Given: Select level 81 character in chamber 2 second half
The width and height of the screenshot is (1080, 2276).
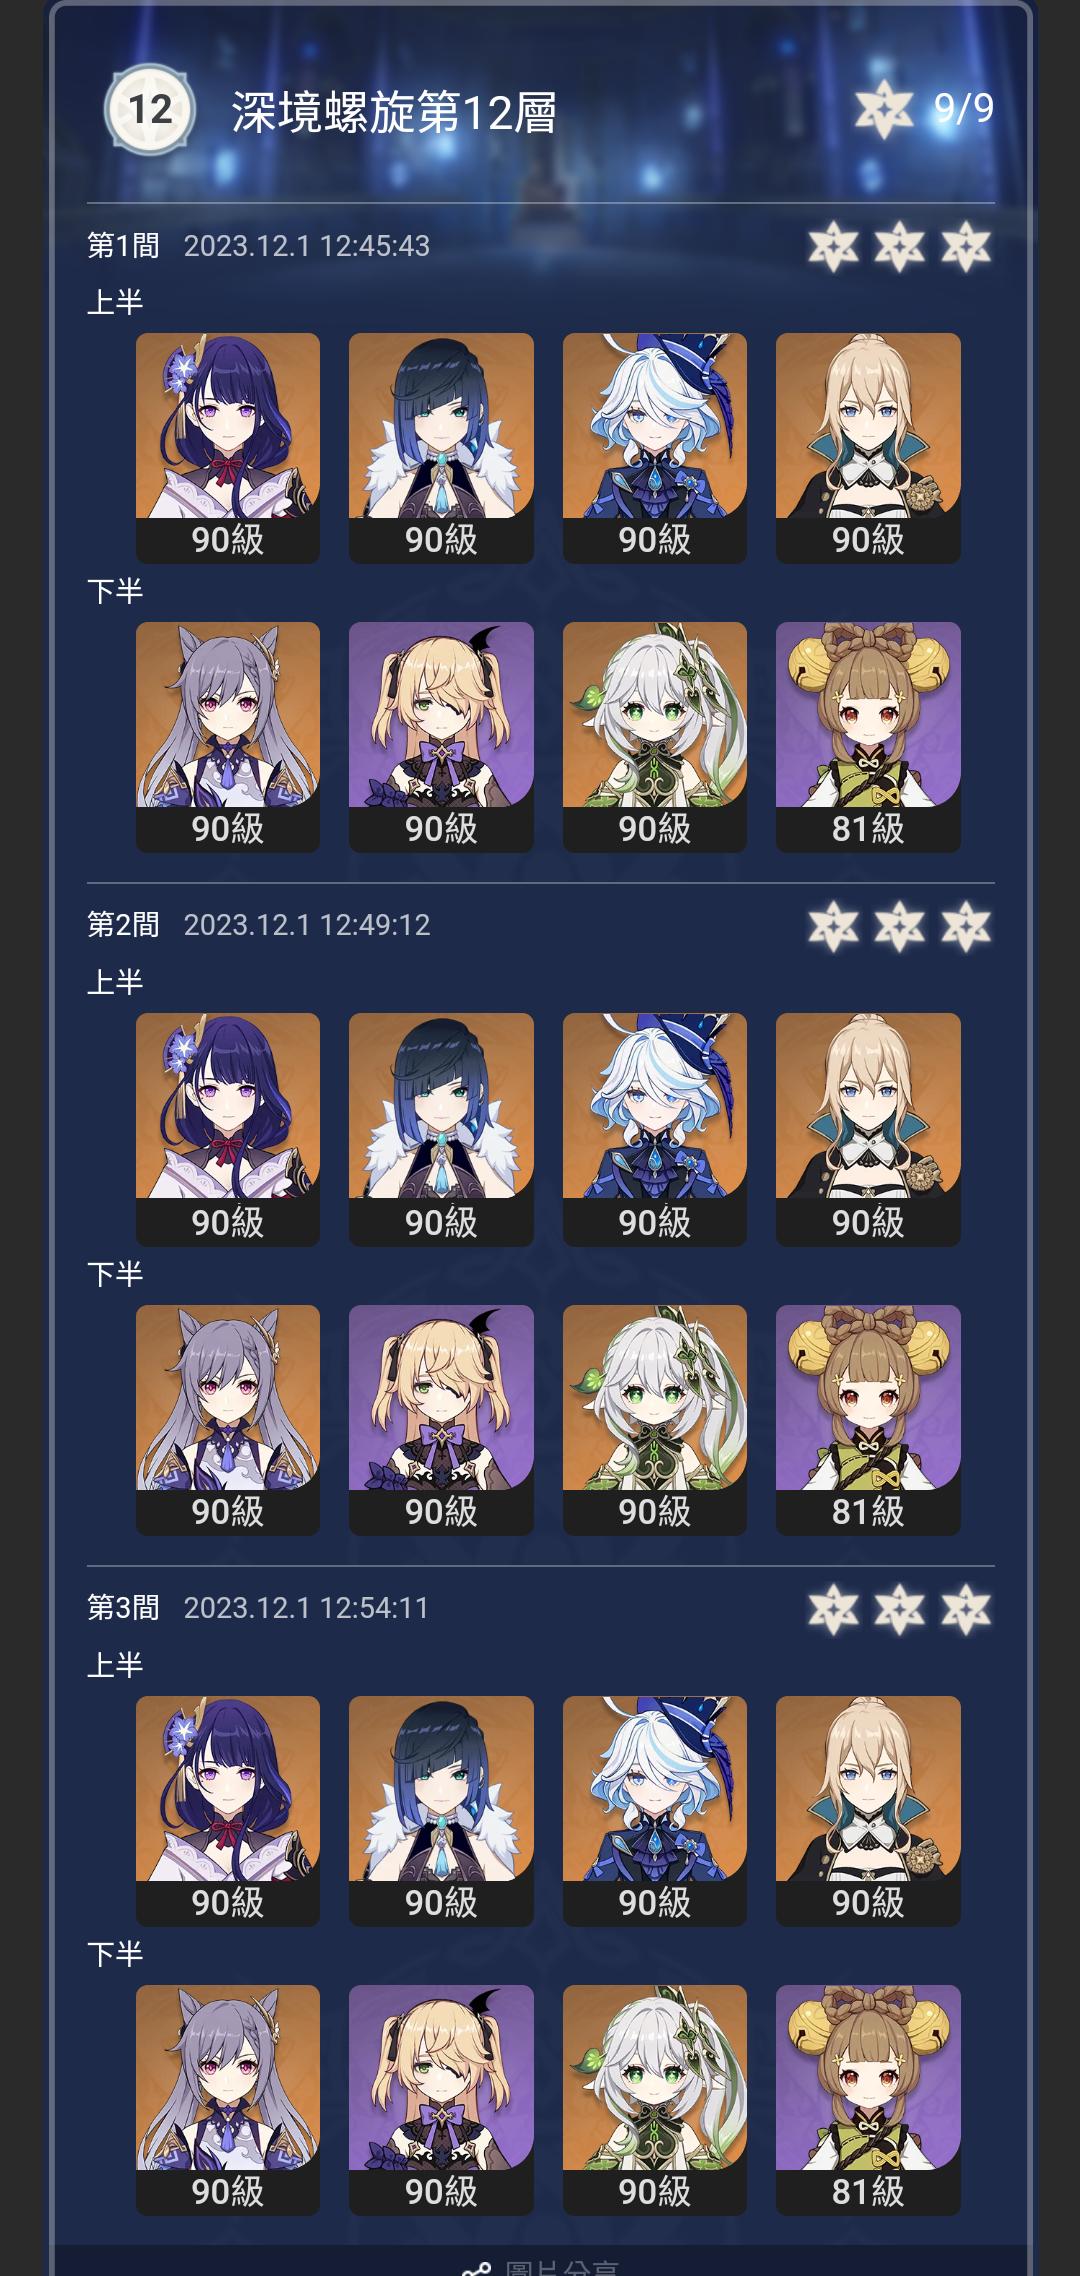Looking at the screenshot, I should coord(868,1420).
